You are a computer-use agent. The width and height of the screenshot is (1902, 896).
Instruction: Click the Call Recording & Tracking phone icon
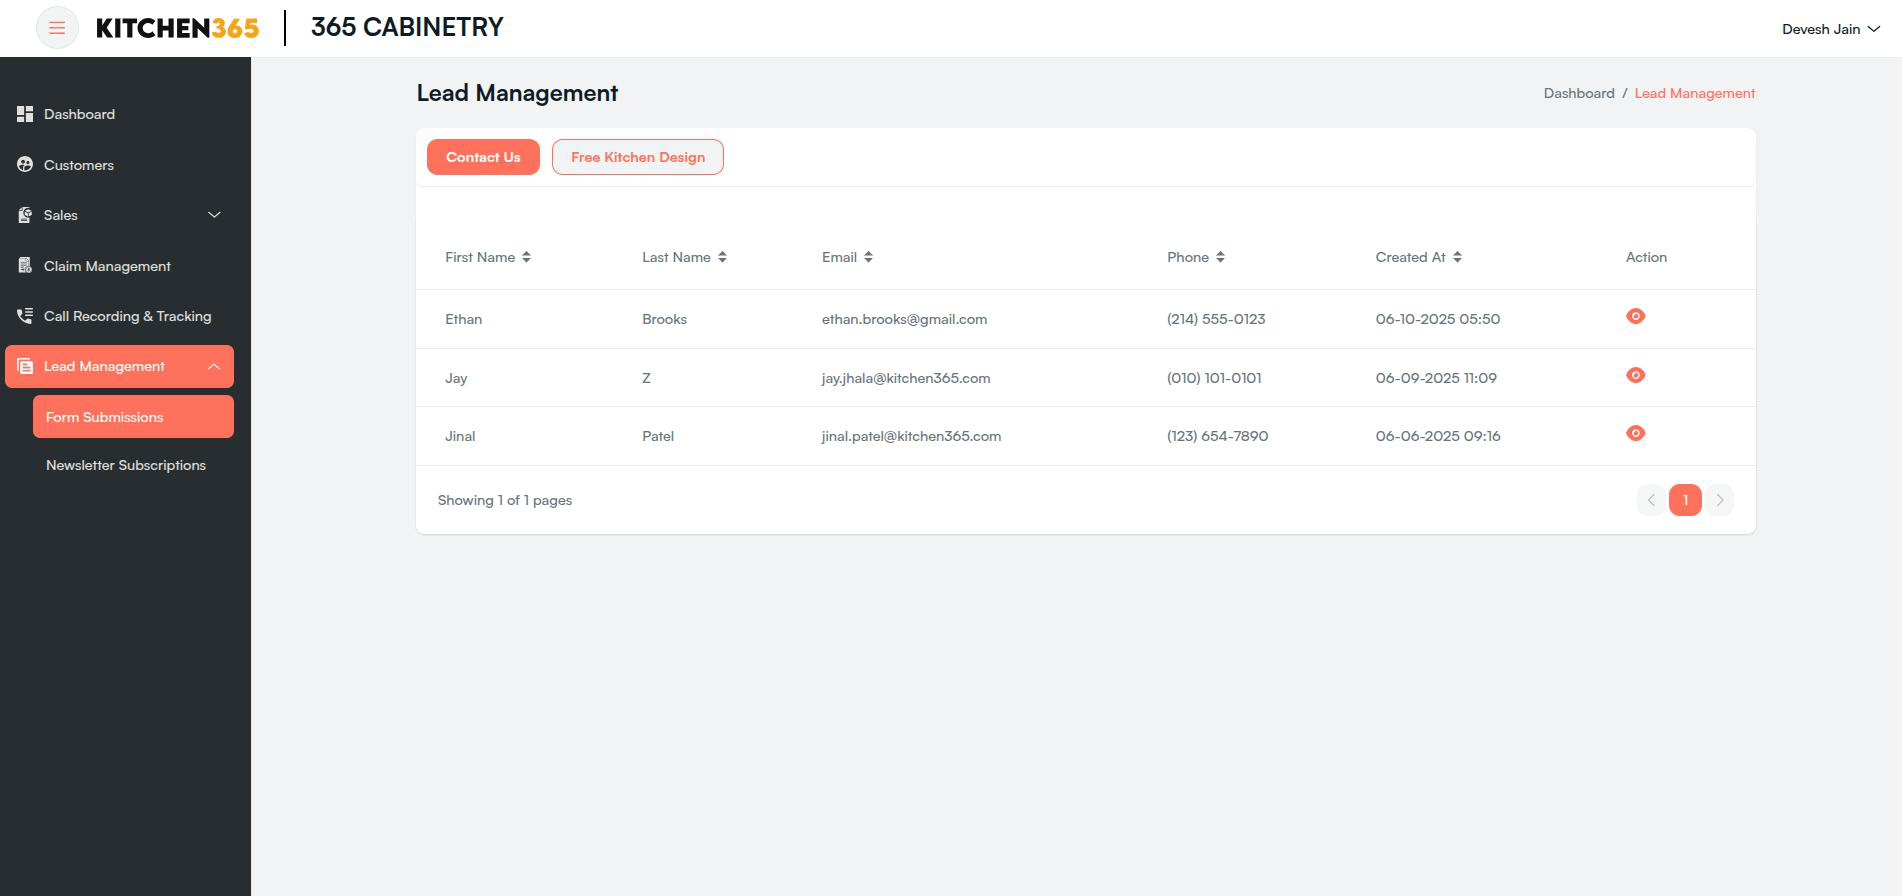point(25,316)
